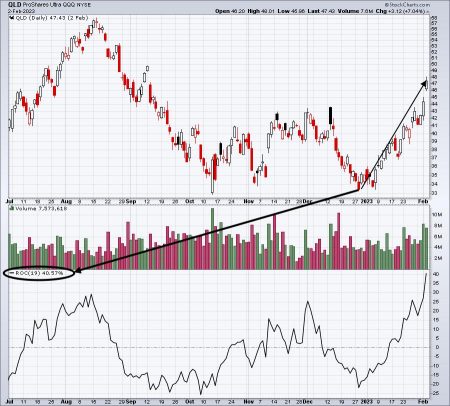Screen dimensions: 450x406
Task: Click the black candle near Nov 14
Action: (x=277, y=117)
